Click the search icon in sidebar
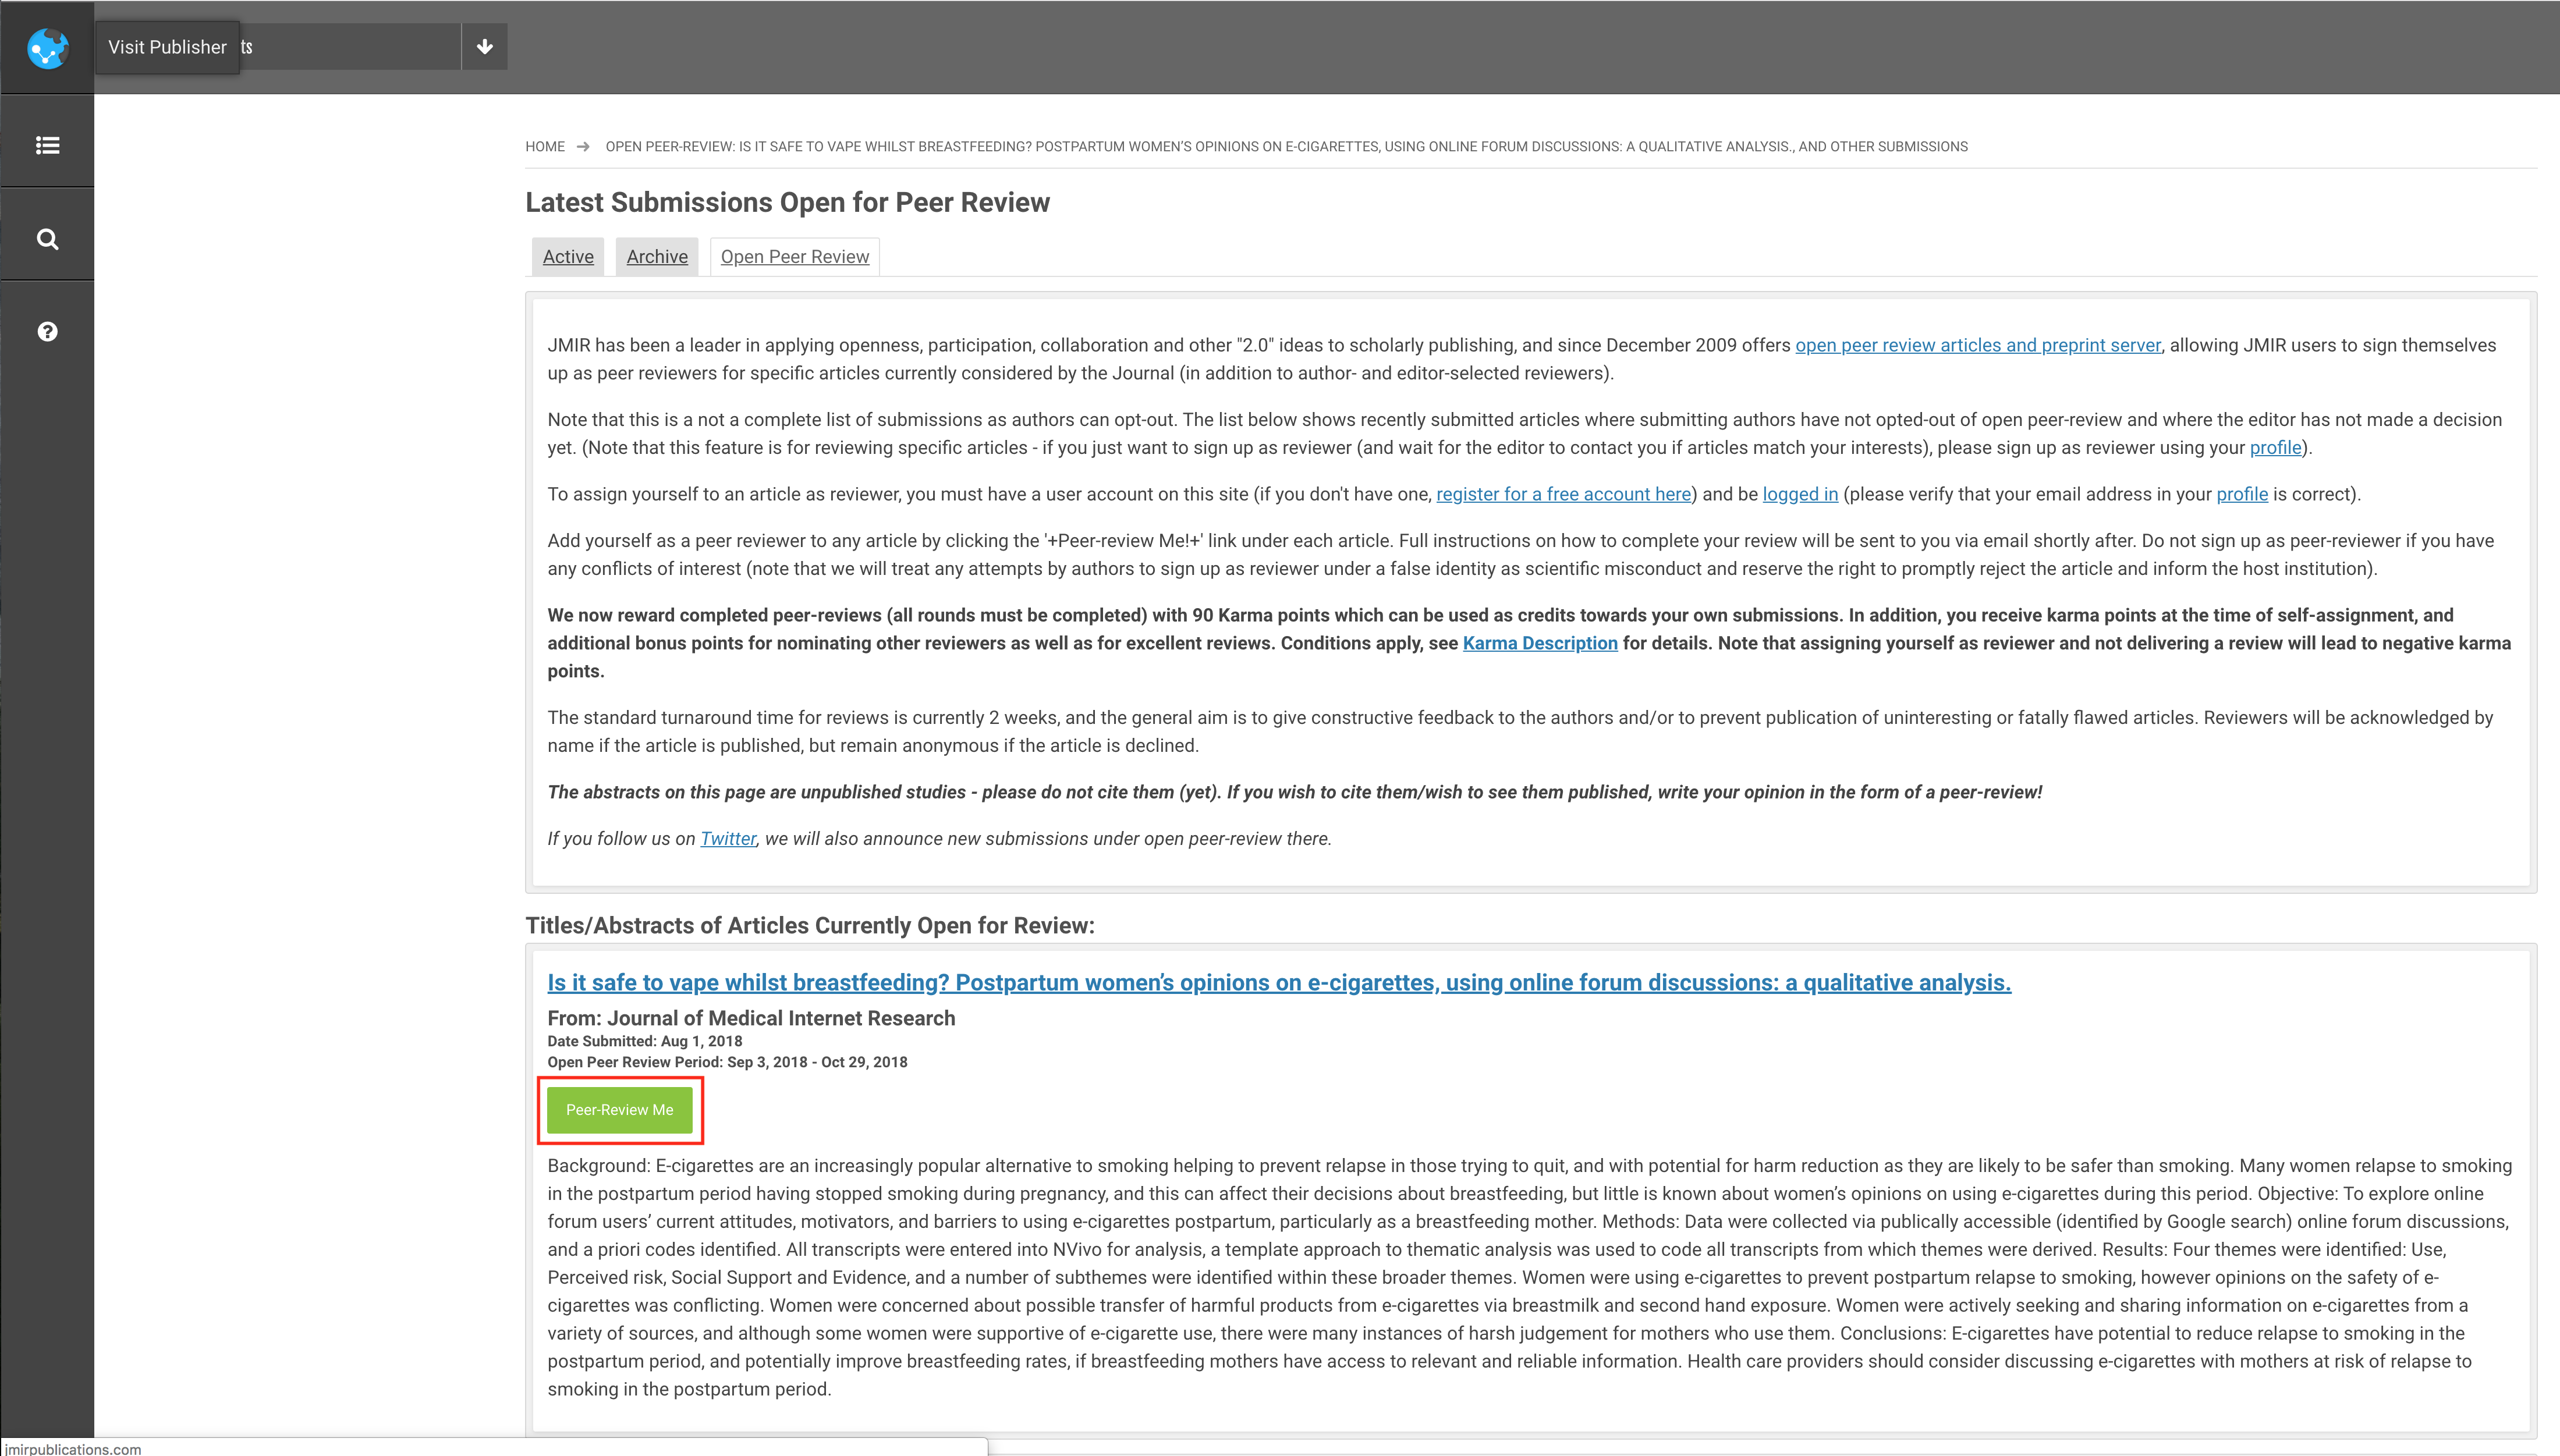The height and width of the screenshot is (1456, 2560). [x=48, y=237]
